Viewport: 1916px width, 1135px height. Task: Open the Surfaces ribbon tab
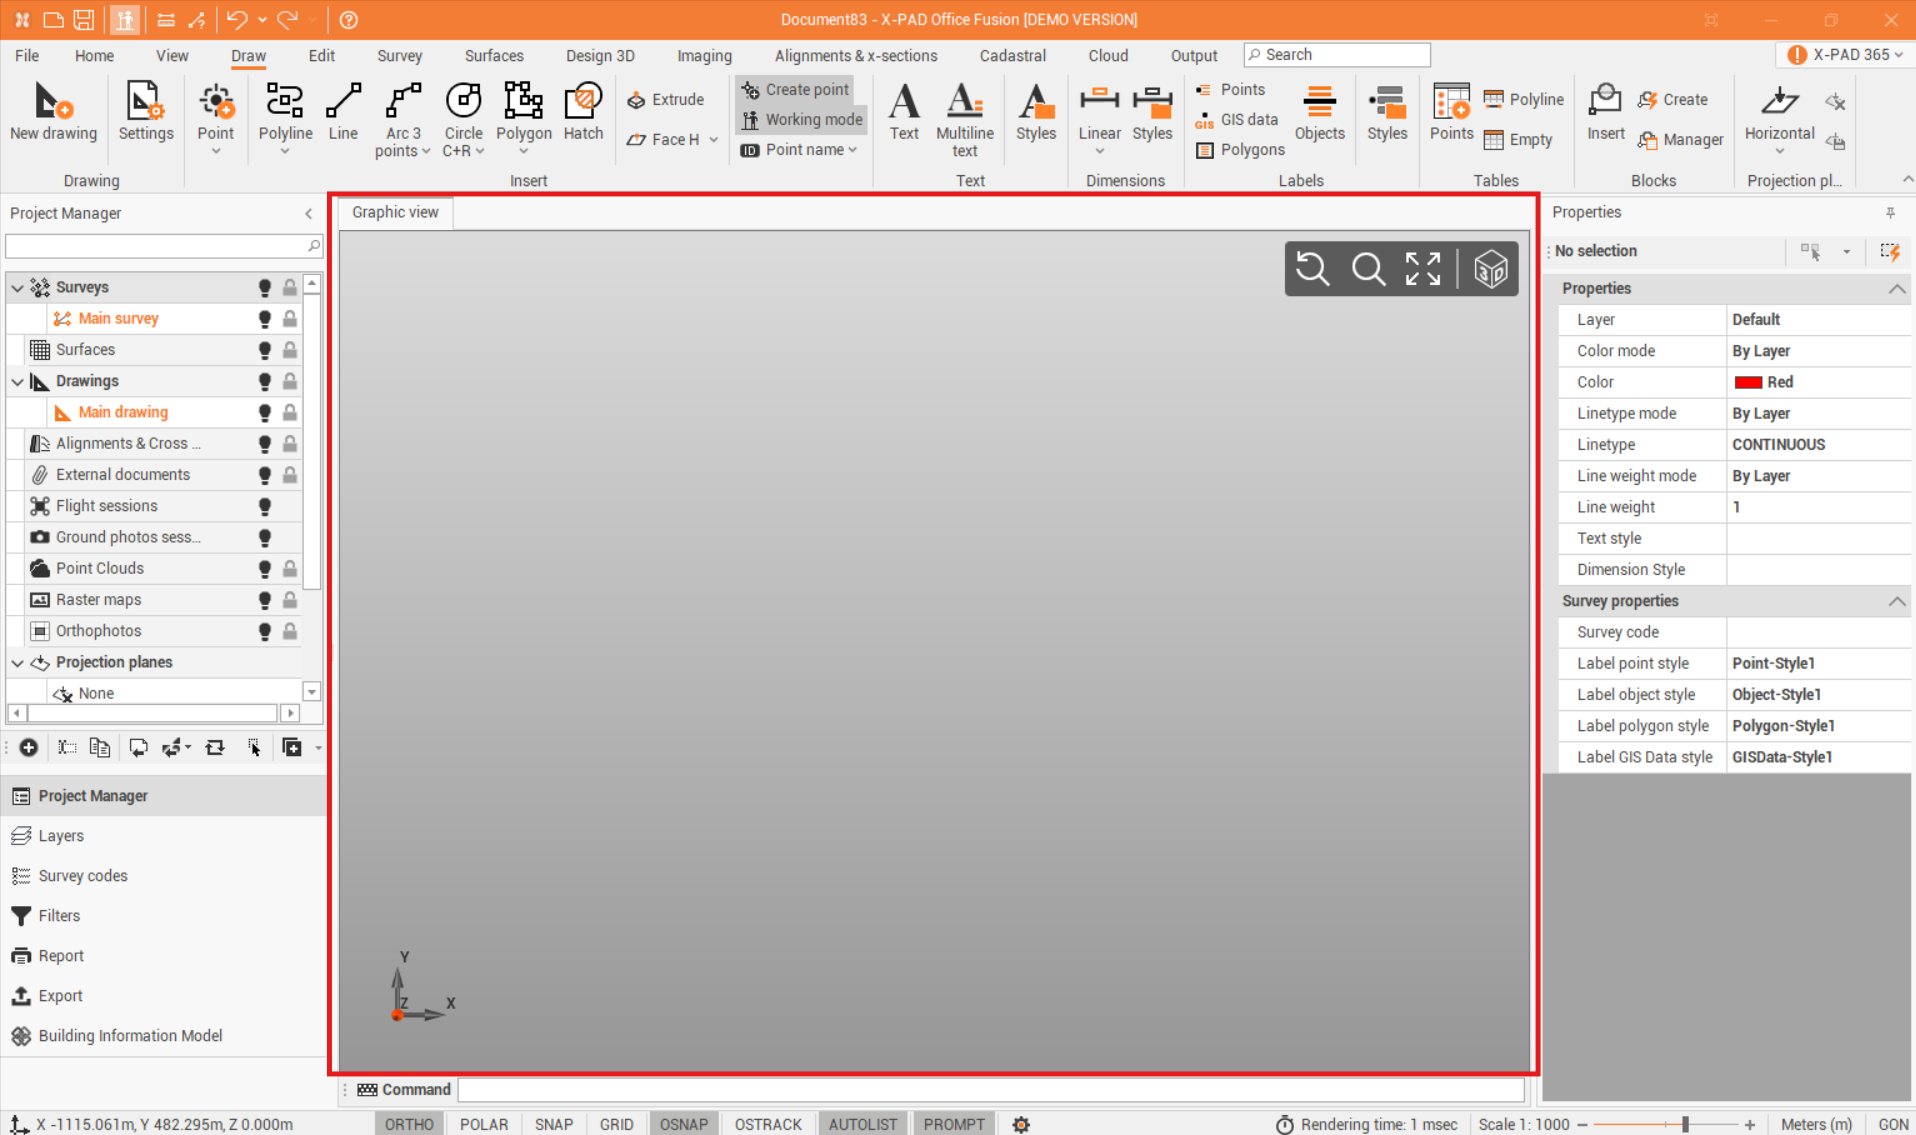[x=494, y=56]
